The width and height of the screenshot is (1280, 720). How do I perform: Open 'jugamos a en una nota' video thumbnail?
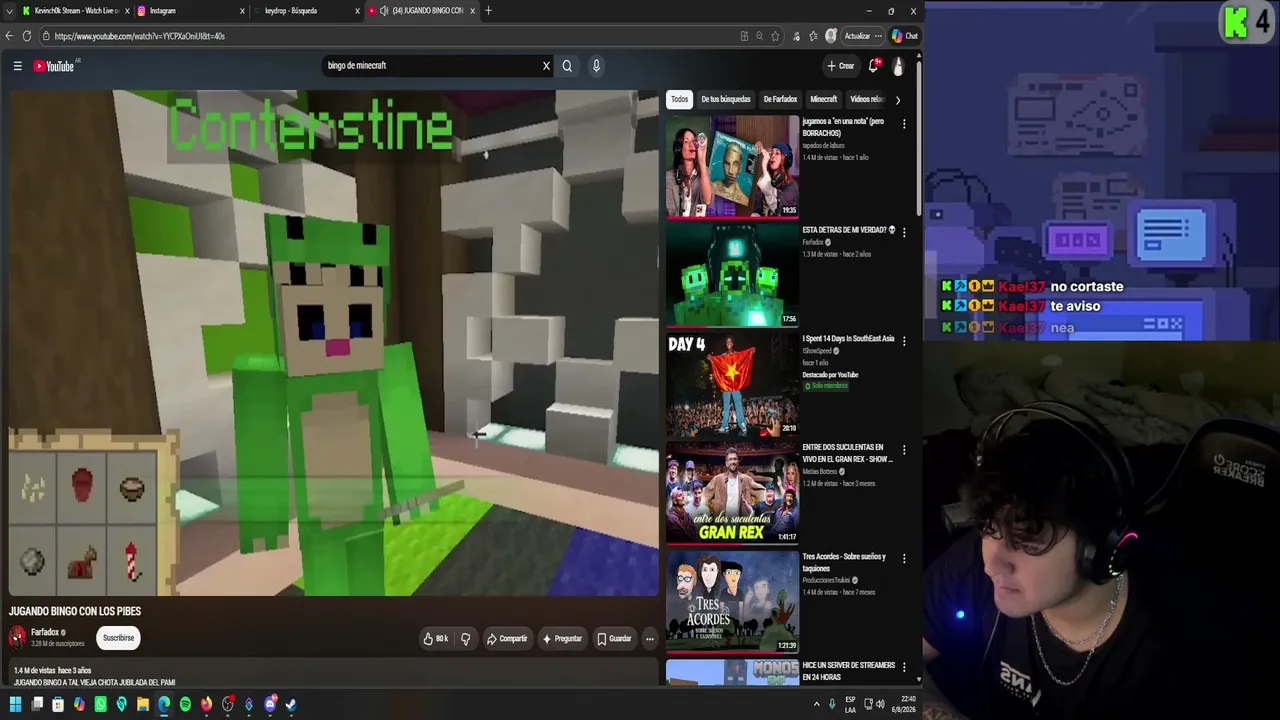733,166
